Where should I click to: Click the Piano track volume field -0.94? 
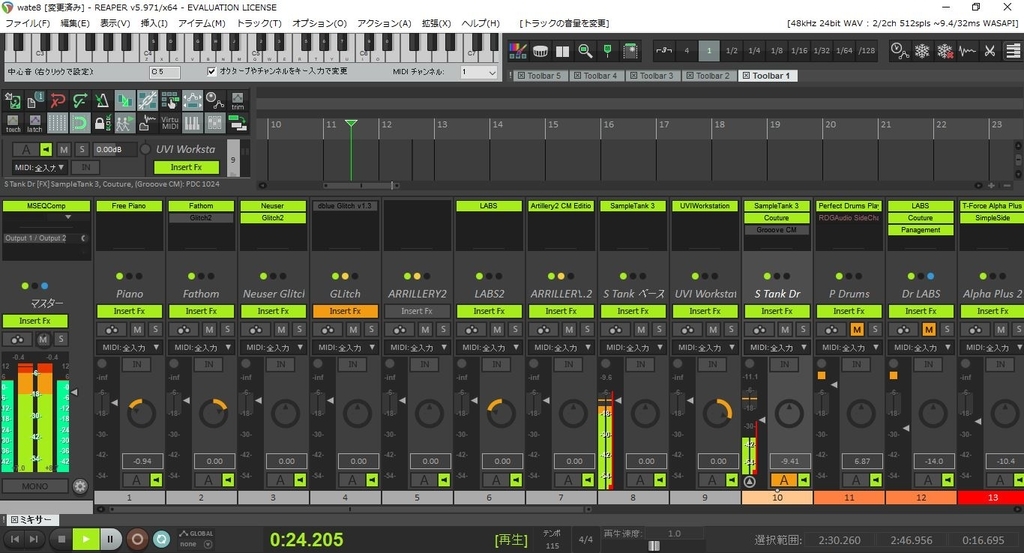click(x=142, y=461)
